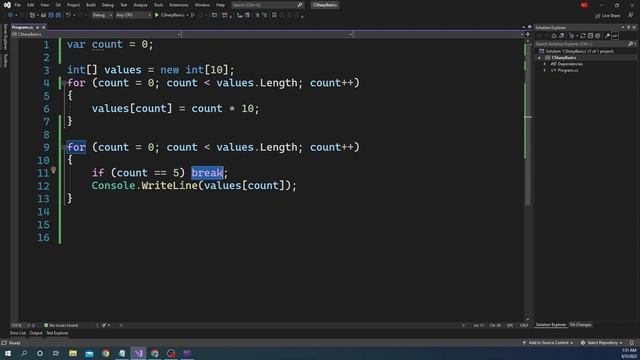
Task: Click the taskbar search magnifier
Action: 24,353
